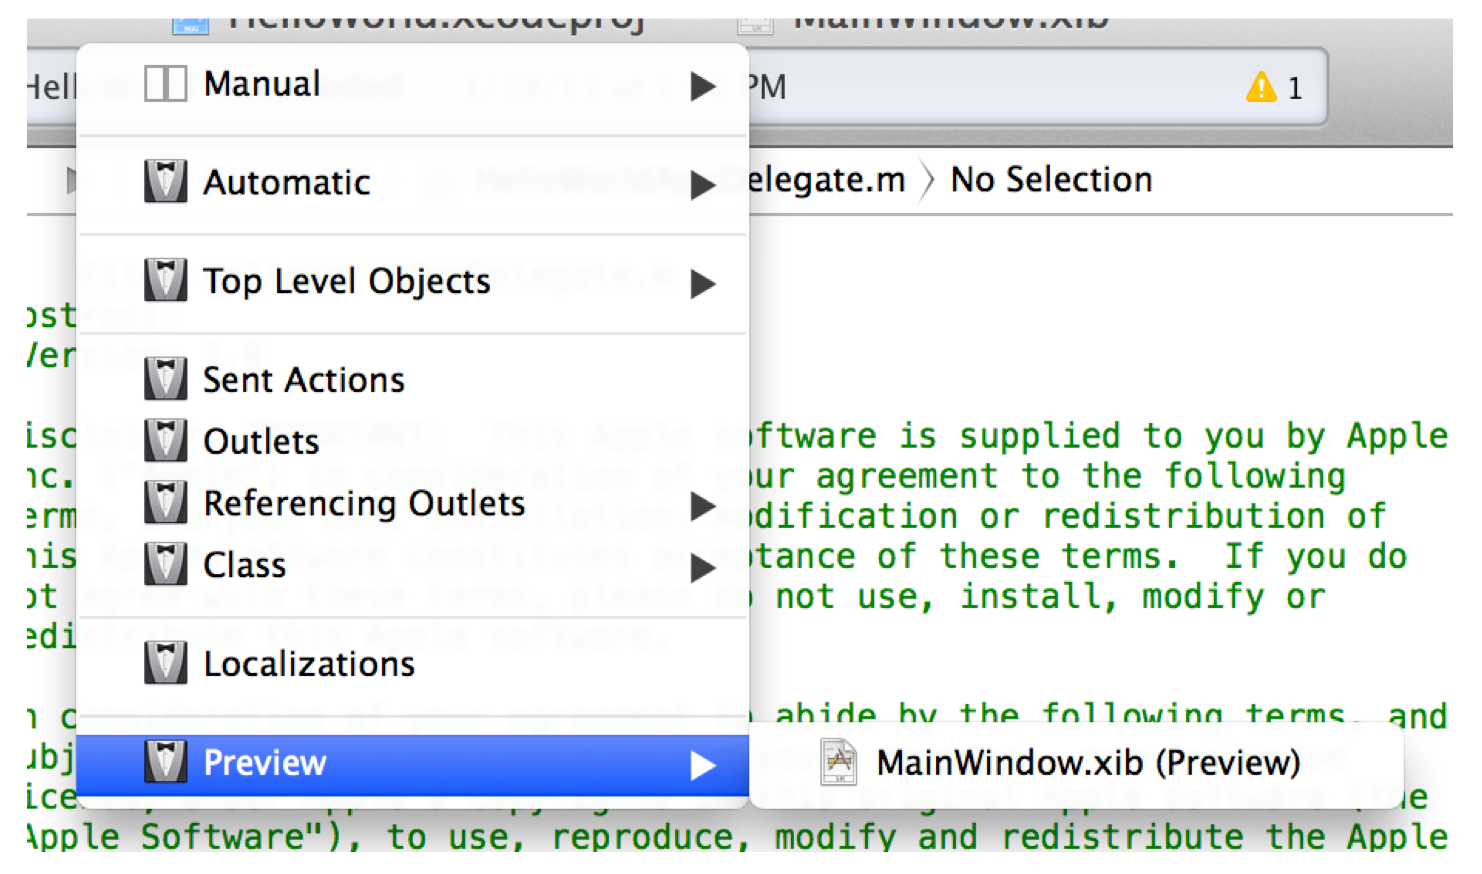Expand the Automatic submenu arrow
The height and width of the screenshot is (874, 1482).
tap(703, 185)
